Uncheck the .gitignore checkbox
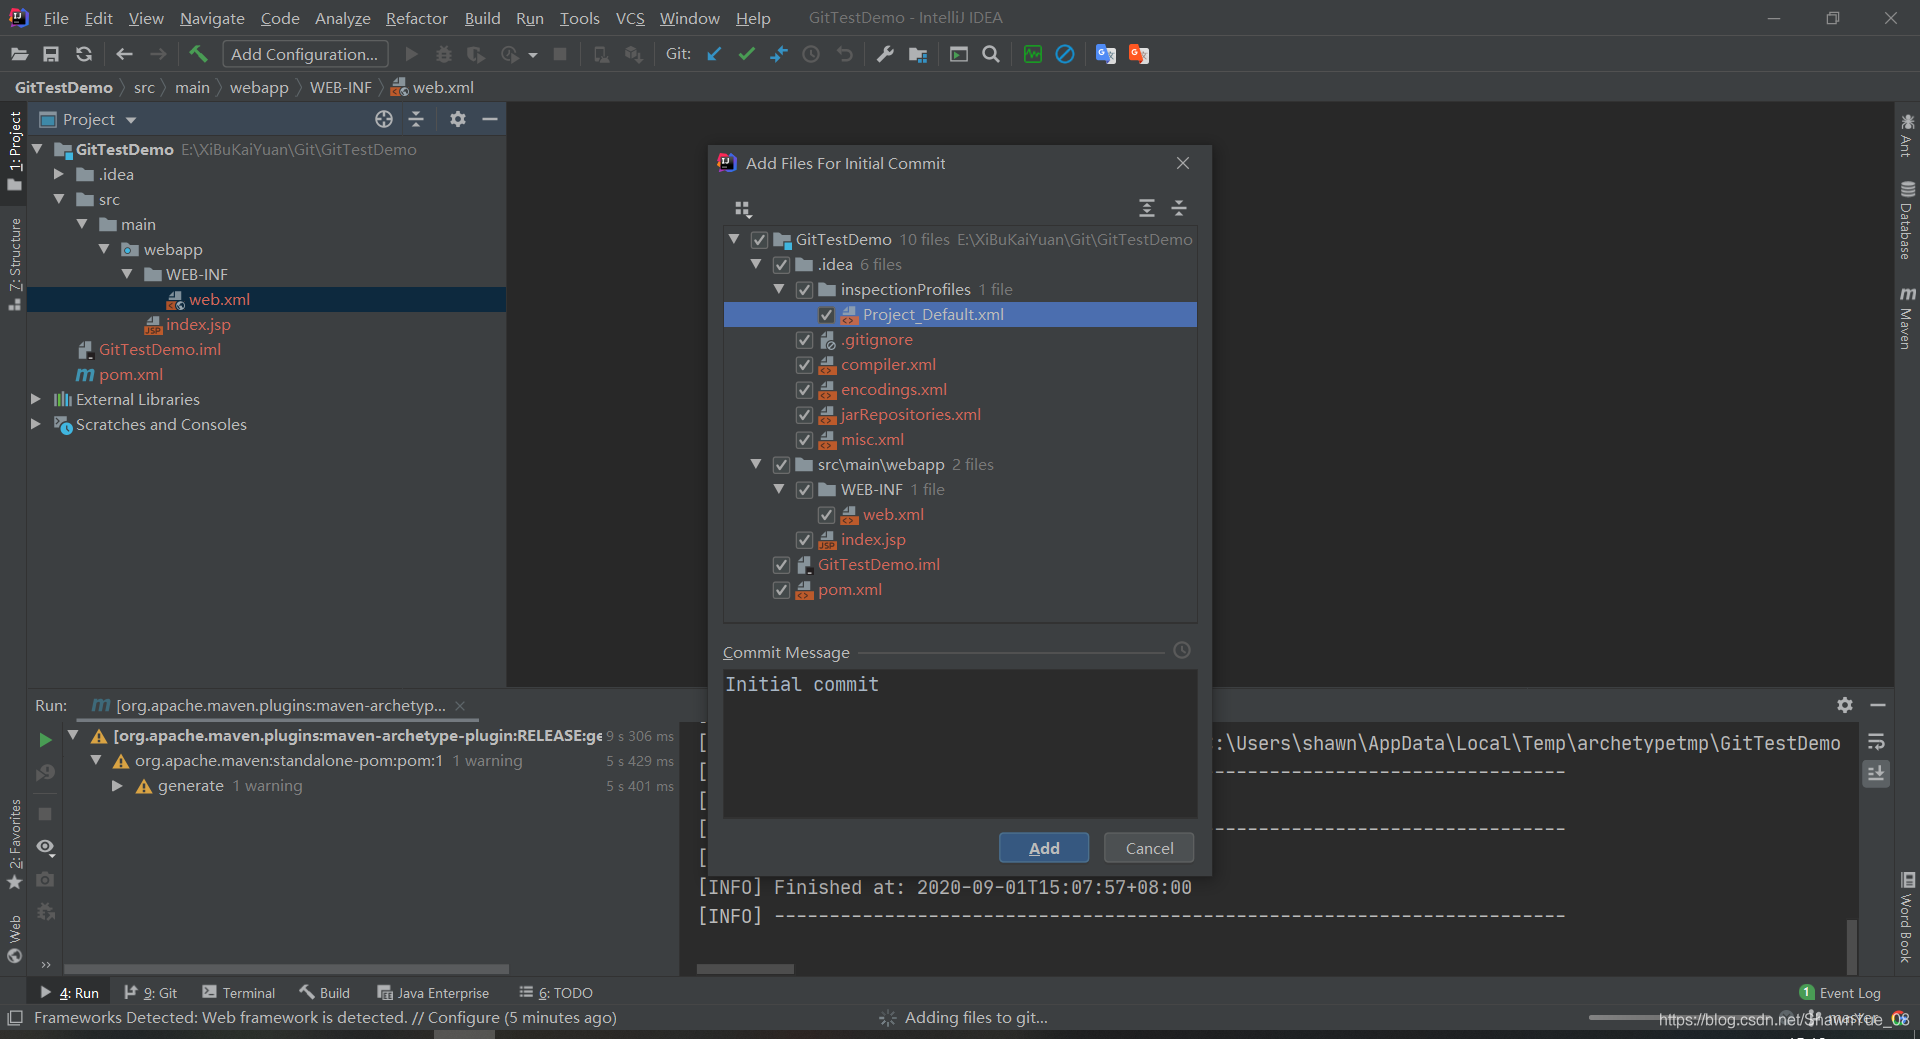 [804, 340]
